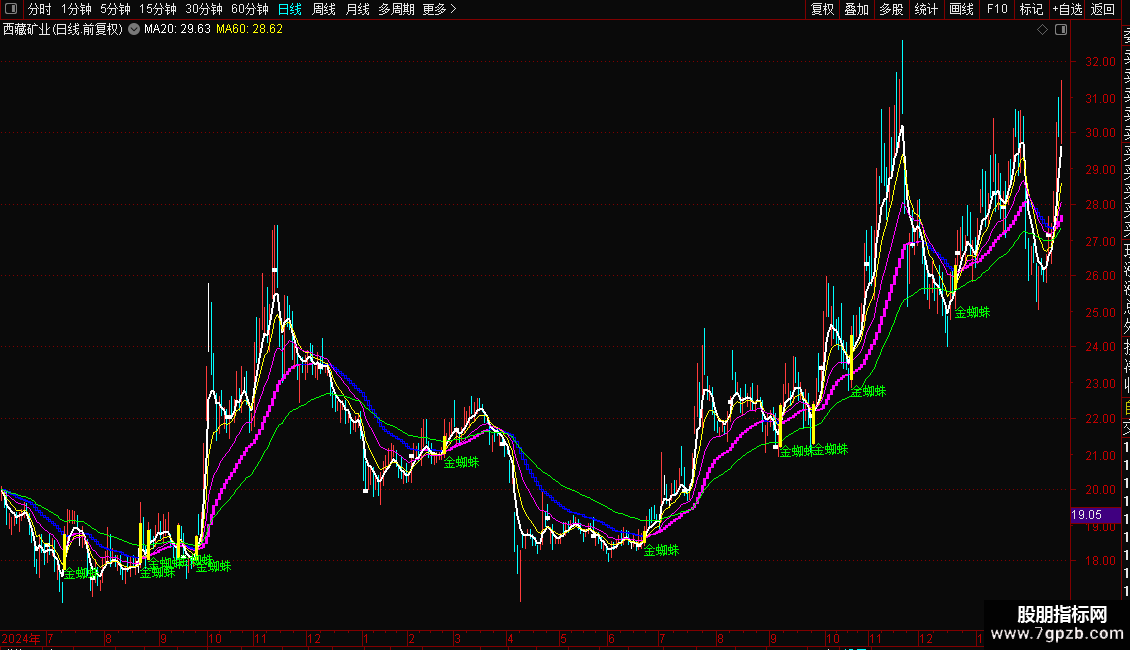Click the 西藏矿业(日线.前复权) chart title
The width and height of the screenshot is (1130, 650).
click(x=63, y=30)
